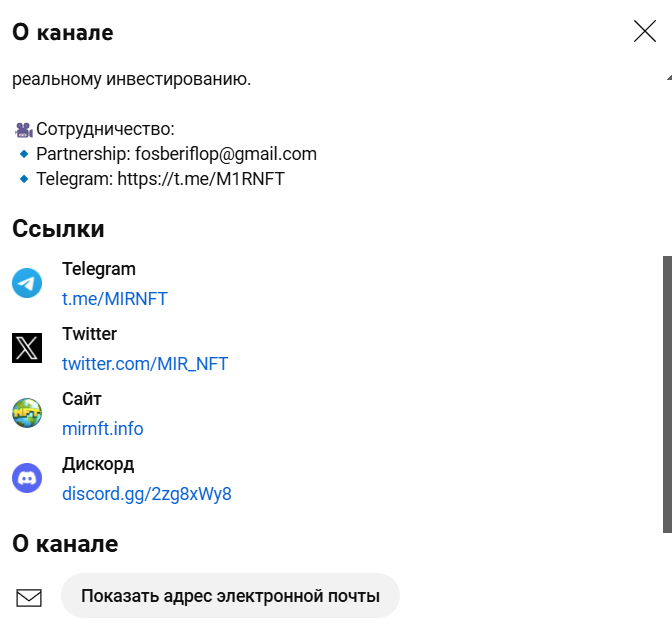The image size is (672, 632).
Task: Click the Дискорд link title
Action: click(x=98, y=464)
